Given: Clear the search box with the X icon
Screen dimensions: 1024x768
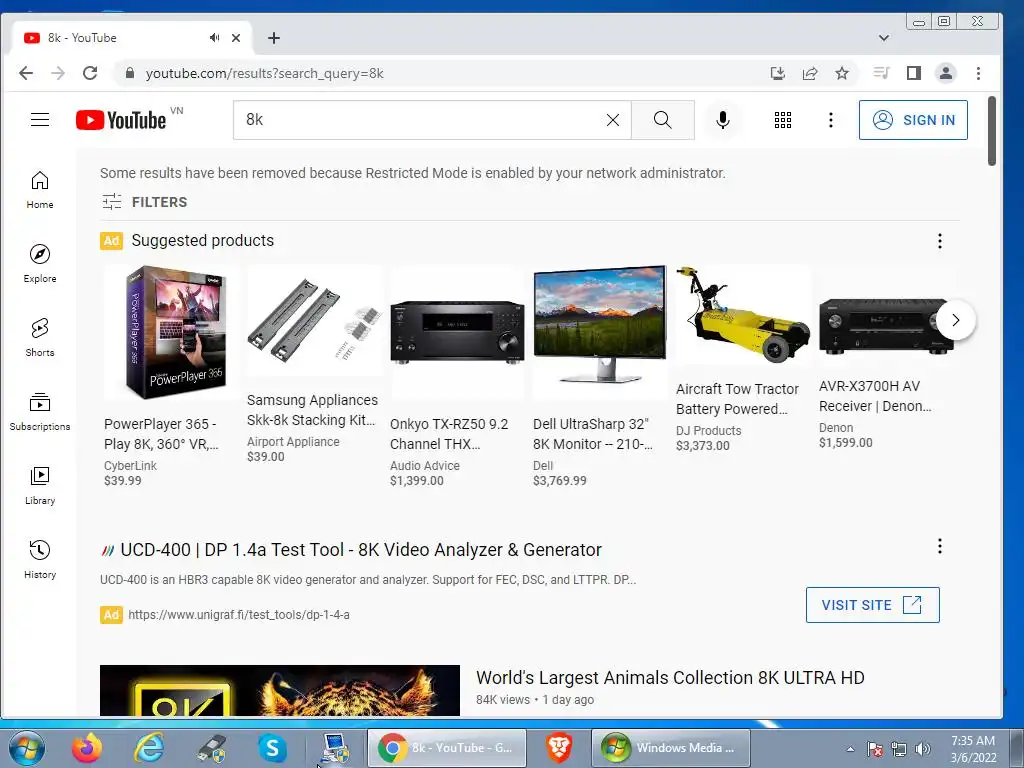Looking at the screenshot, I should [x=613, y=120].
